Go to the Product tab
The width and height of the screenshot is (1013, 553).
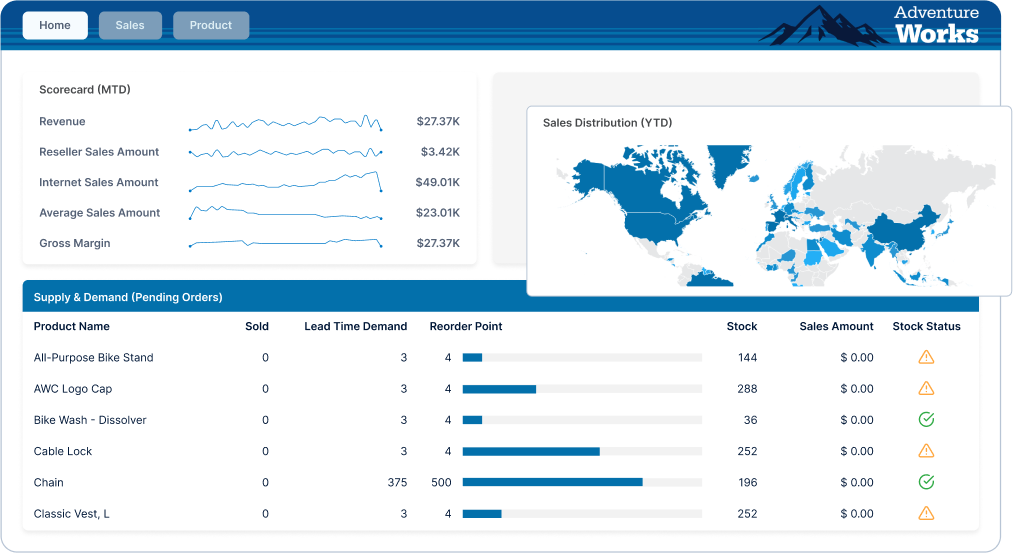click(211, 25)
